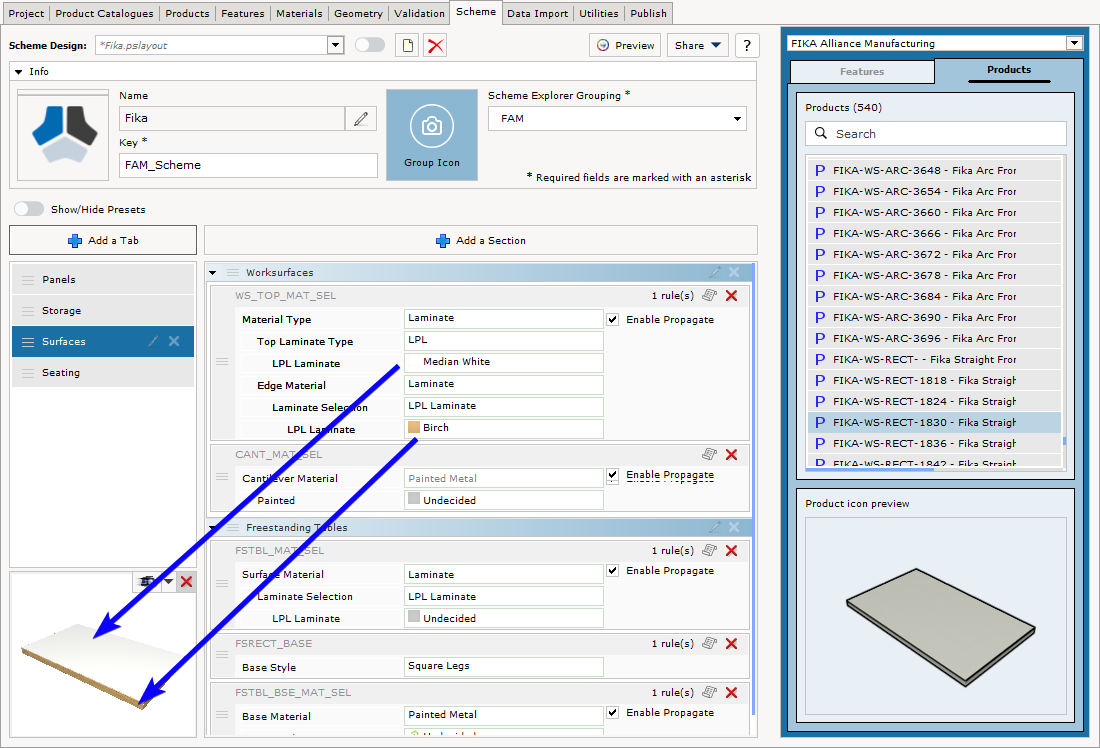
Task: Click the products Search field
Action: 936,133
